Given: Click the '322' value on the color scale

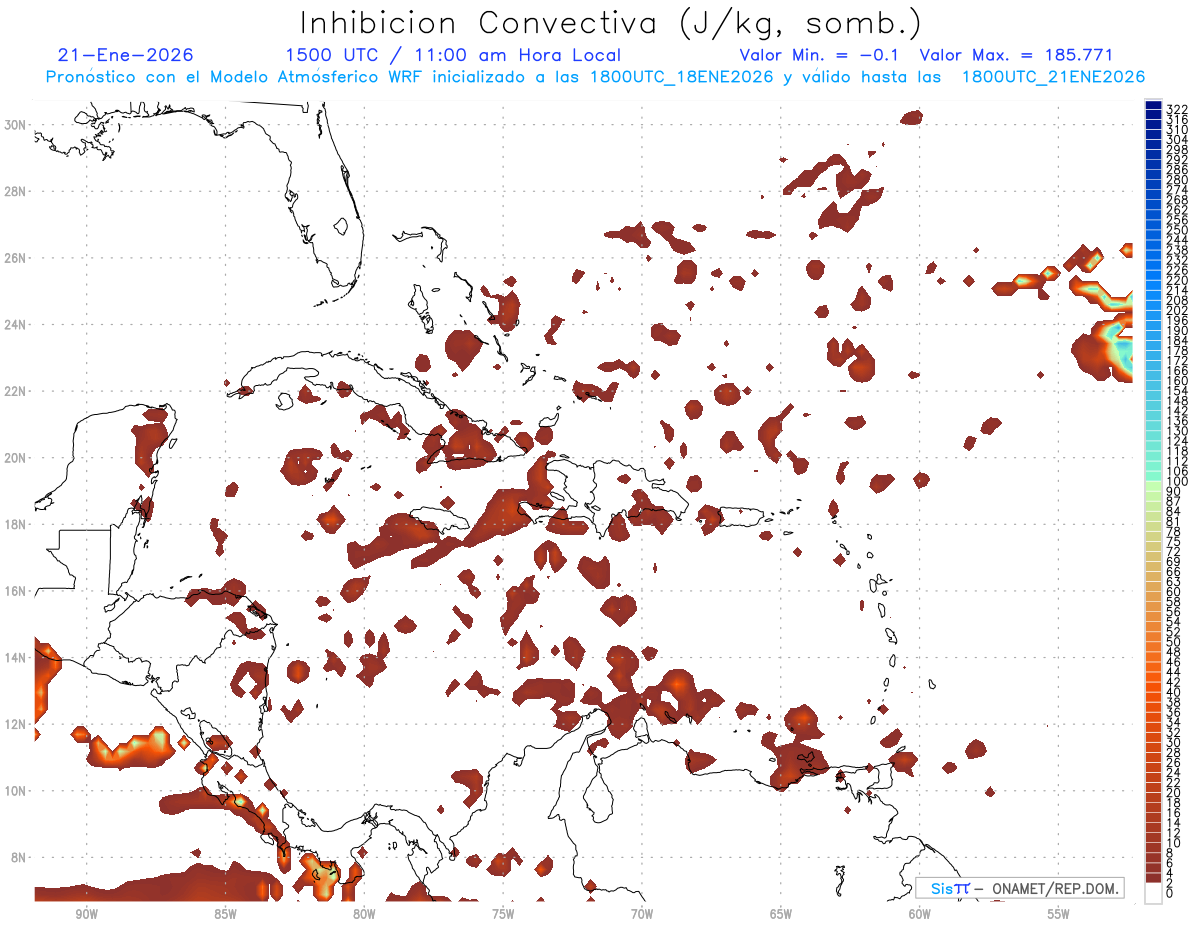Looking at the screenshot, I should [x=1177, y=107].
